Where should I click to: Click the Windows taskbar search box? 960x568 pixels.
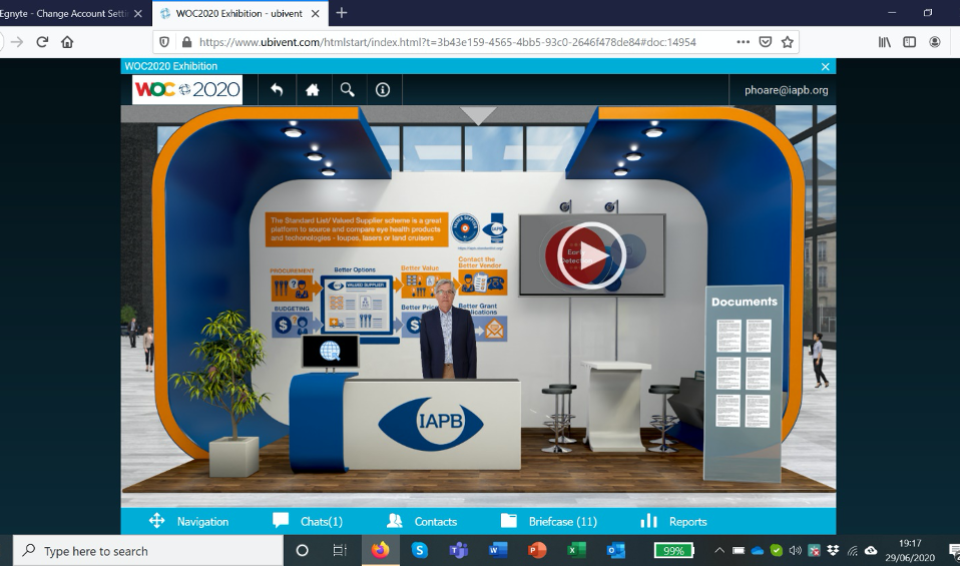point(148,551)
